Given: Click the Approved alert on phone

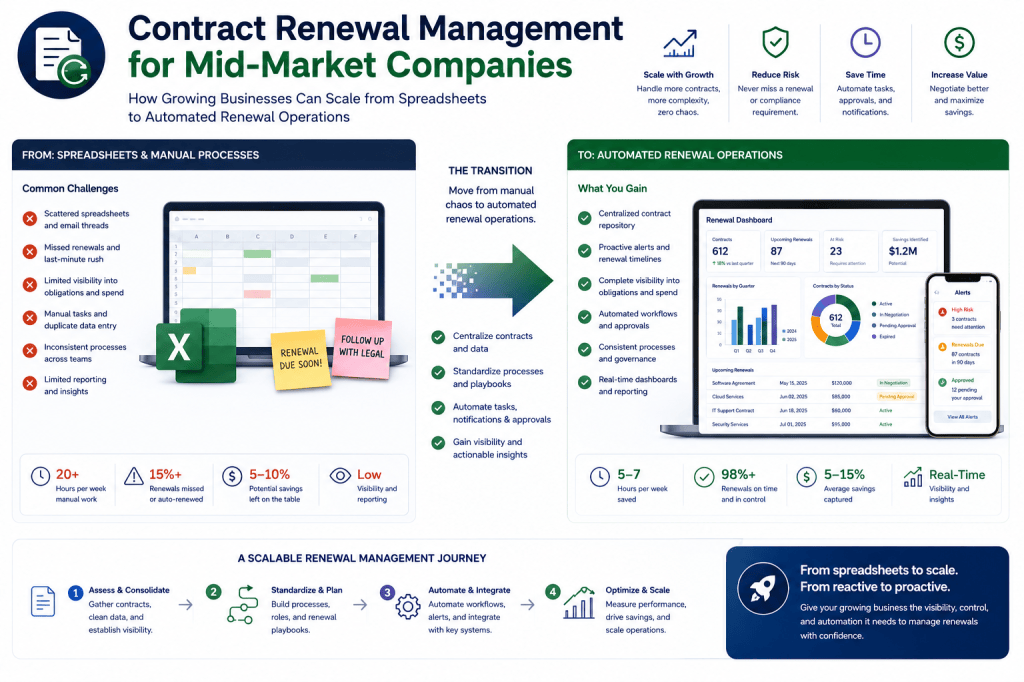Looking at the screenshot, I should (x=963, y=389).
